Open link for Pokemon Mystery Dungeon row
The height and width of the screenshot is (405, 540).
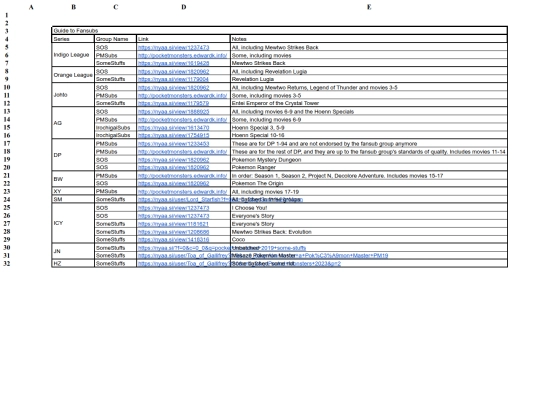[x=174, y=160]
